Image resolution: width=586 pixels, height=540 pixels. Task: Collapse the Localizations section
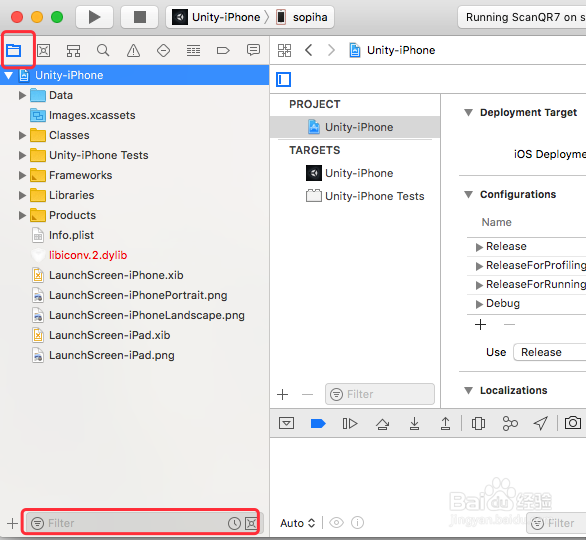pos(468,390)
